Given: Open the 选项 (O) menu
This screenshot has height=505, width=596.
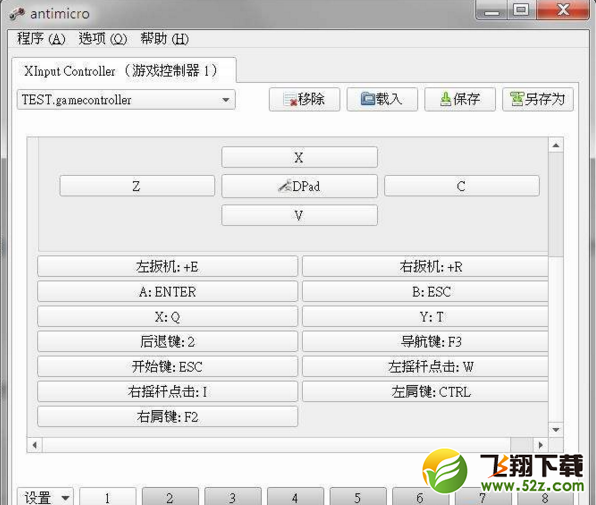Looking at the screenshot, I should pyautogui.click(x=103, y=39).
